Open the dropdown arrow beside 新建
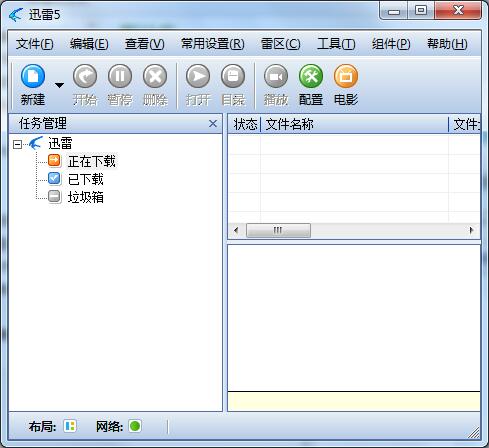 click(59, 86)
